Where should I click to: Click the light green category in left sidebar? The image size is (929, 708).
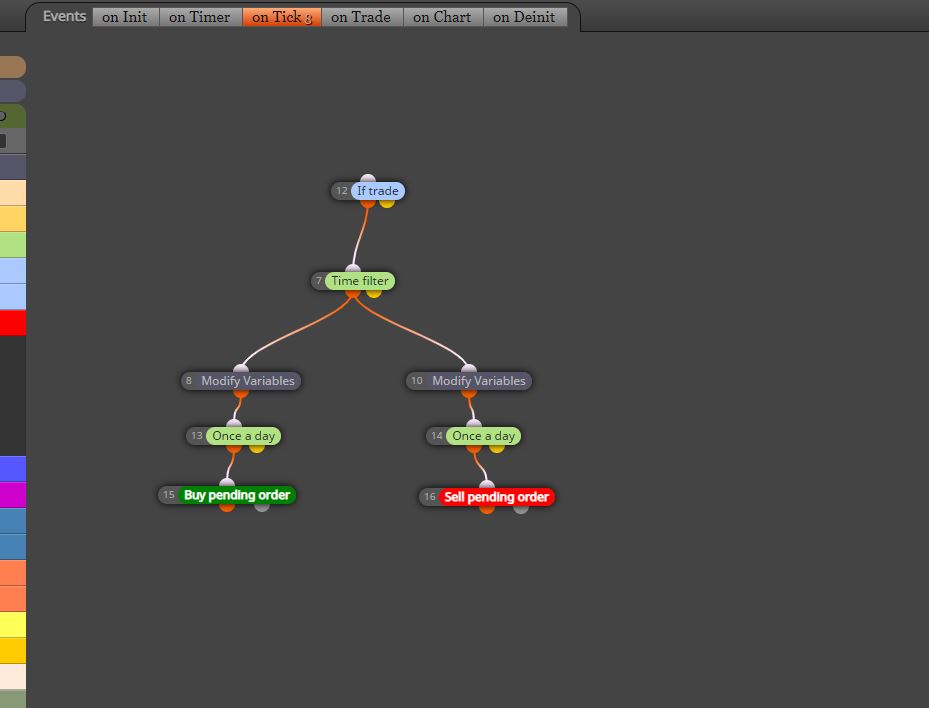coord(12,245)
